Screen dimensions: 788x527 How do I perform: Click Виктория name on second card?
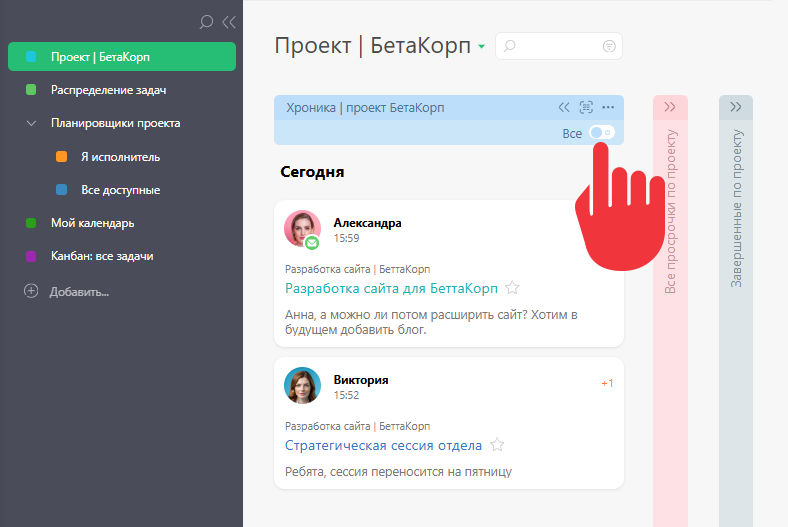tap(361, 380)
